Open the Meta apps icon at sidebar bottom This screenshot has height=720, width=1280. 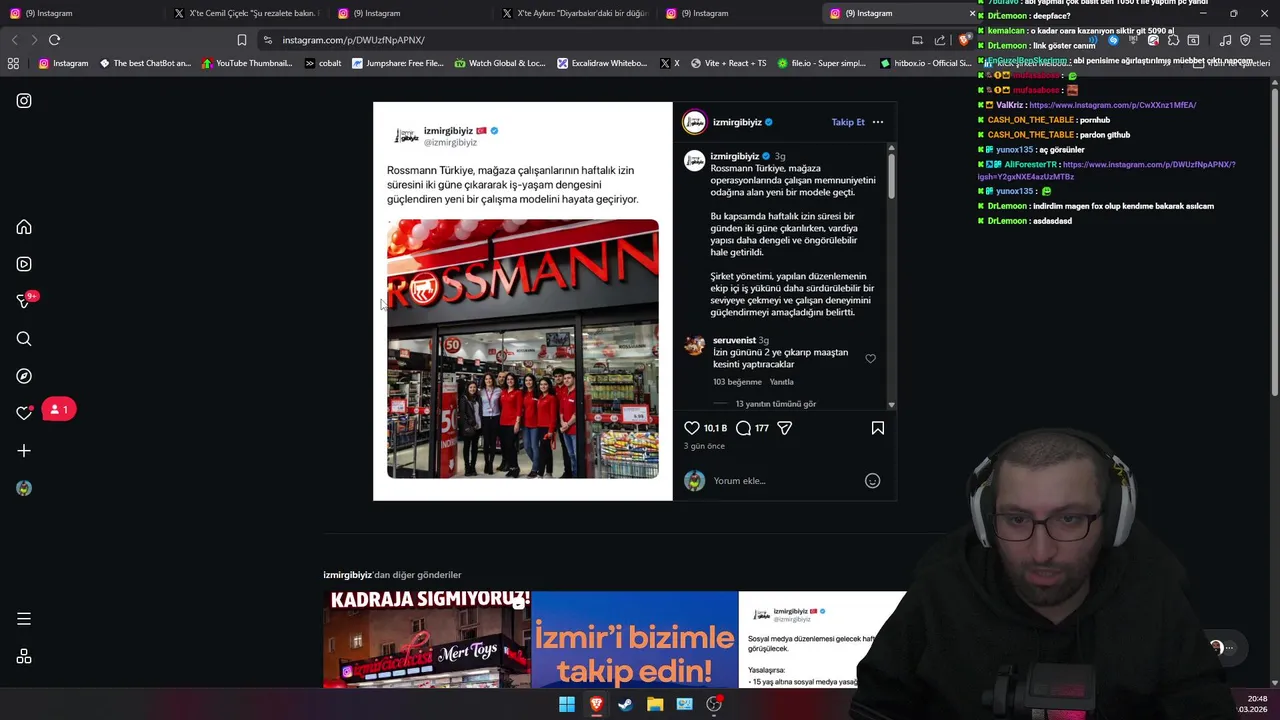click(24, 657)
